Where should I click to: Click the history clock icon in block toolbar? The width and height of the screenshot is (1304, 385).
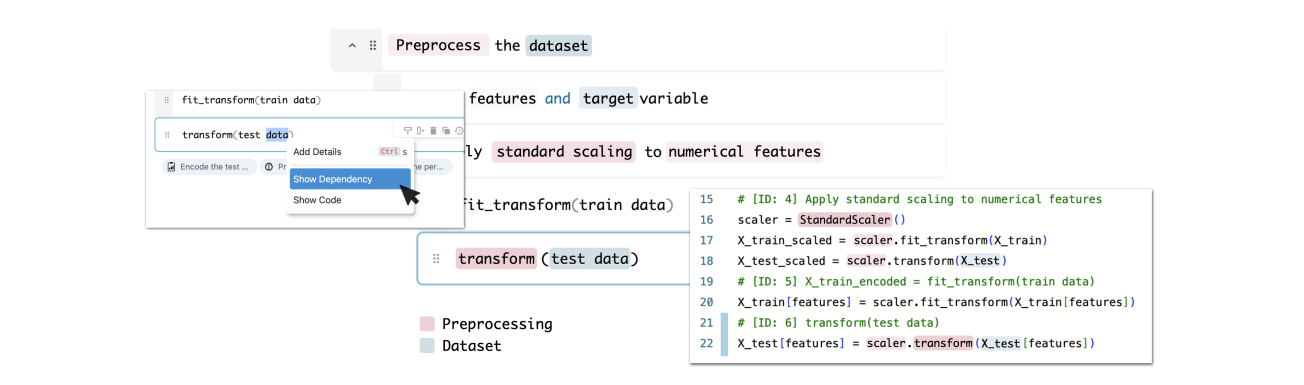click(x=459, y=130)
